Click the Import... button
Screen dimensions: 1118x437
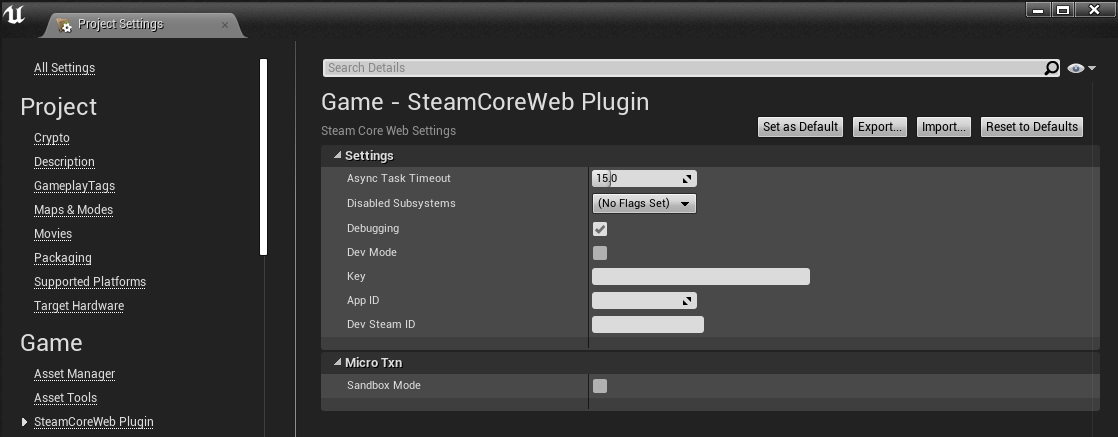[x=943, y=127]
